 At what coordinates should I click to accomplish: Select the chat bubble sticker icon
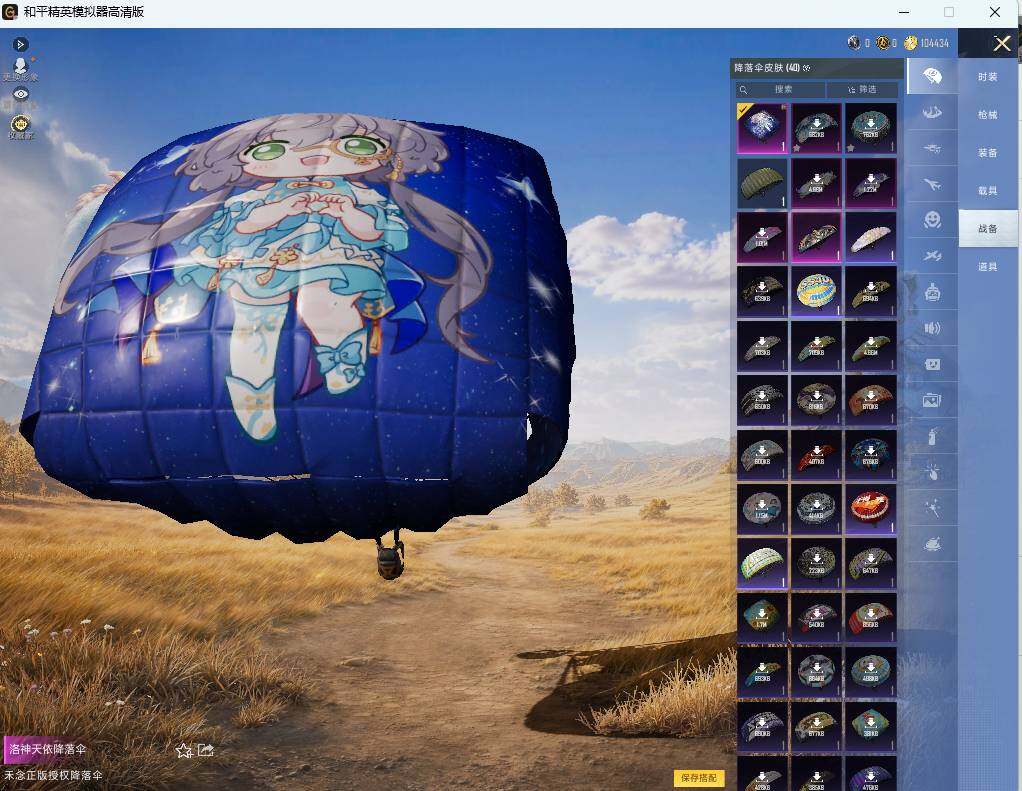click(932, 364)
